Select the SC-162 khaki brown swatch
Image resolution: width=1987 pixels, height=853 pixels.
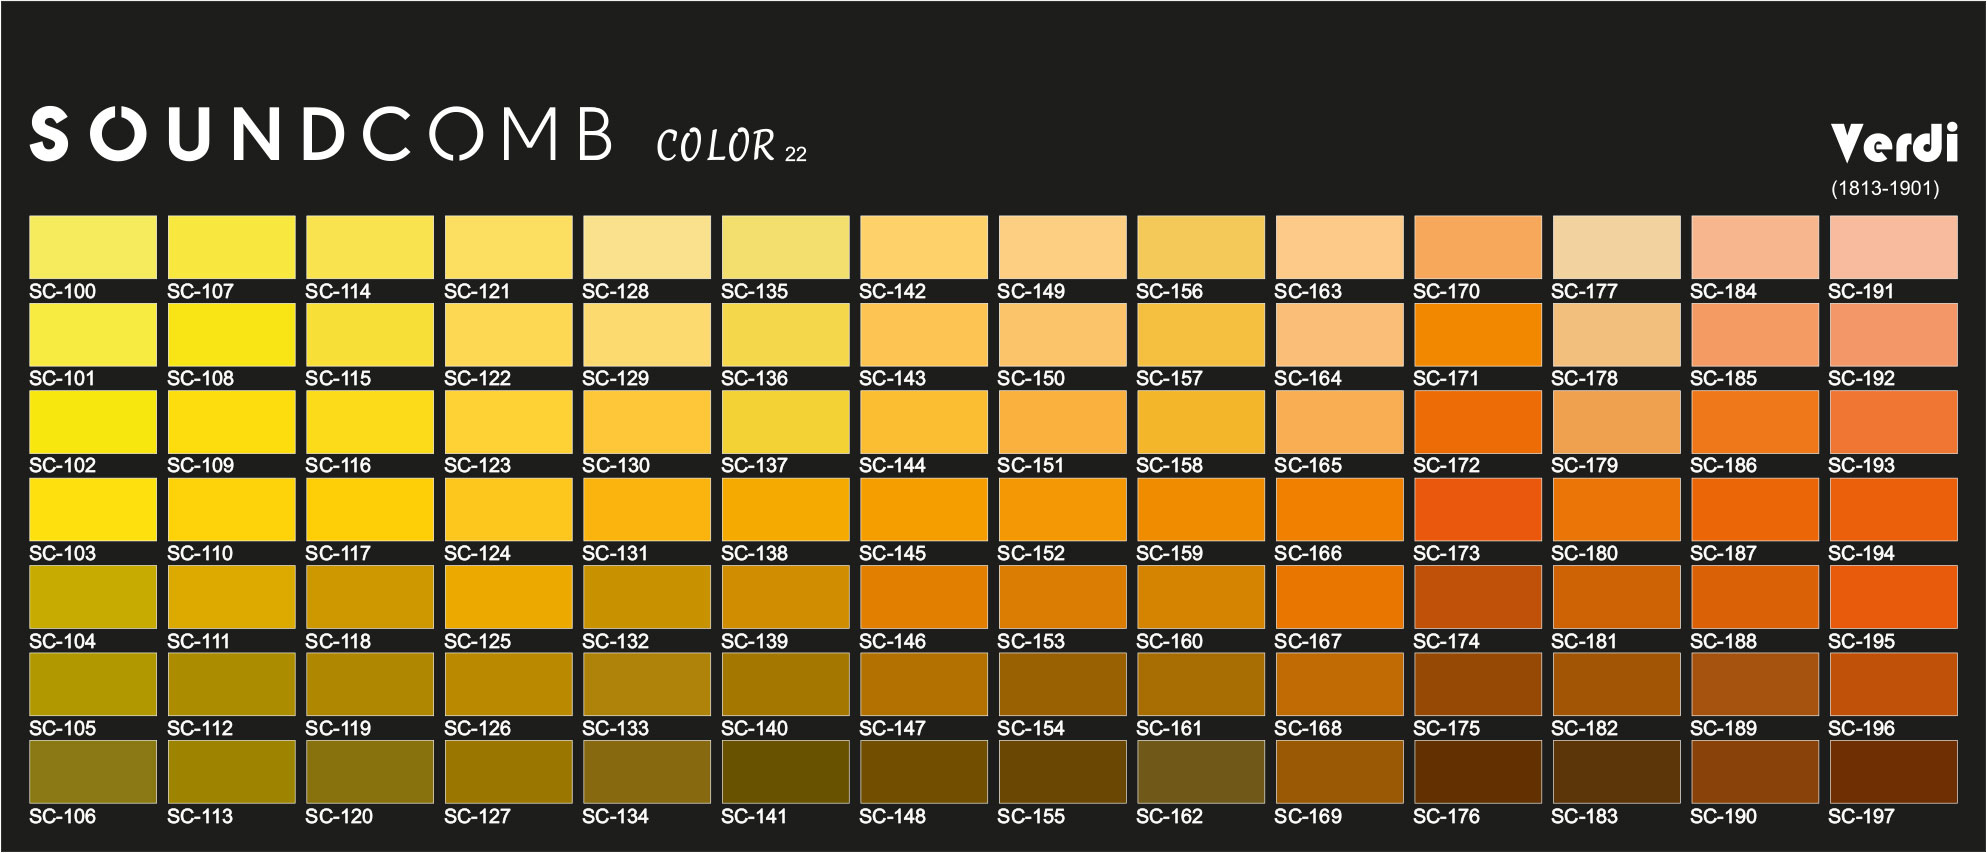[1201, 772]
